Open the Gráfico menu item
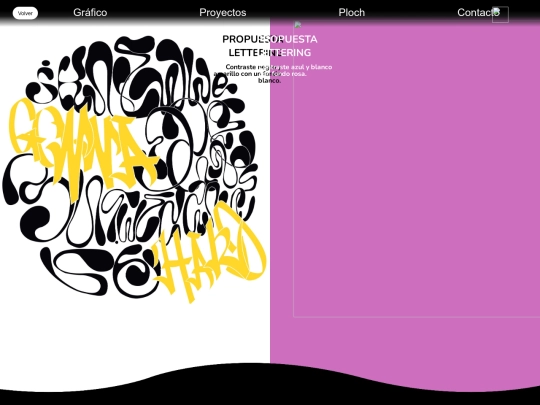The image size is (540, 405). click(x=90, y=12)
